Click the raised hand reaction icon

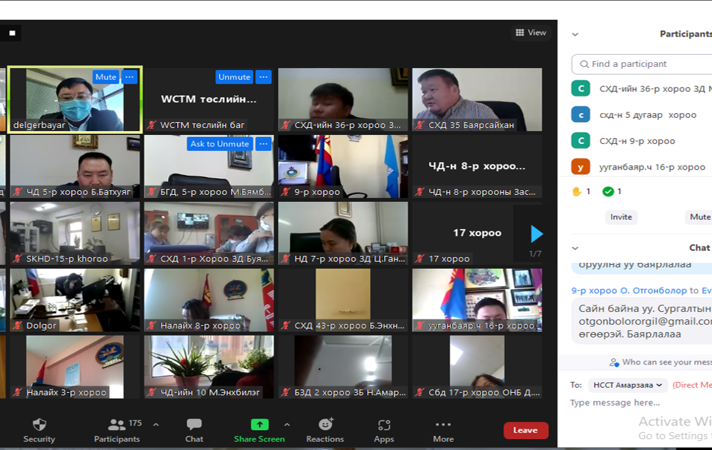pos(577,191)
